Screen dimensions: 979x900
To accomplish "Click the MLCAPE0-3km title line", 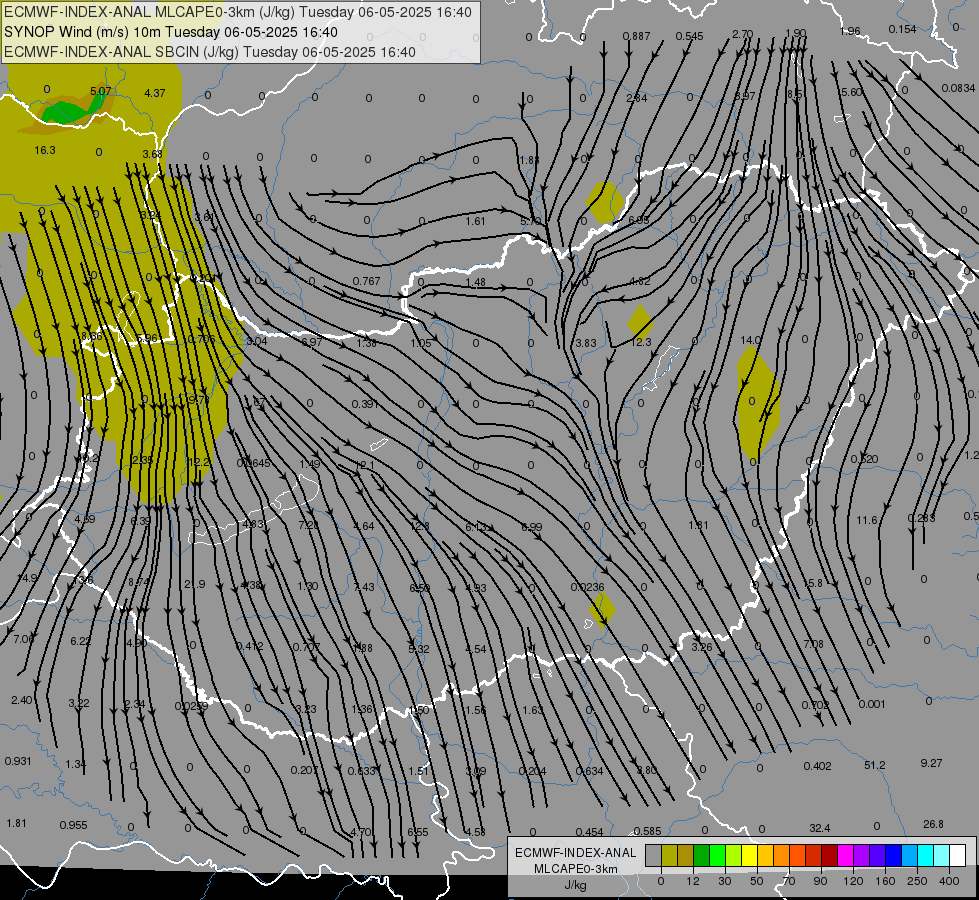I will (238, 12).
